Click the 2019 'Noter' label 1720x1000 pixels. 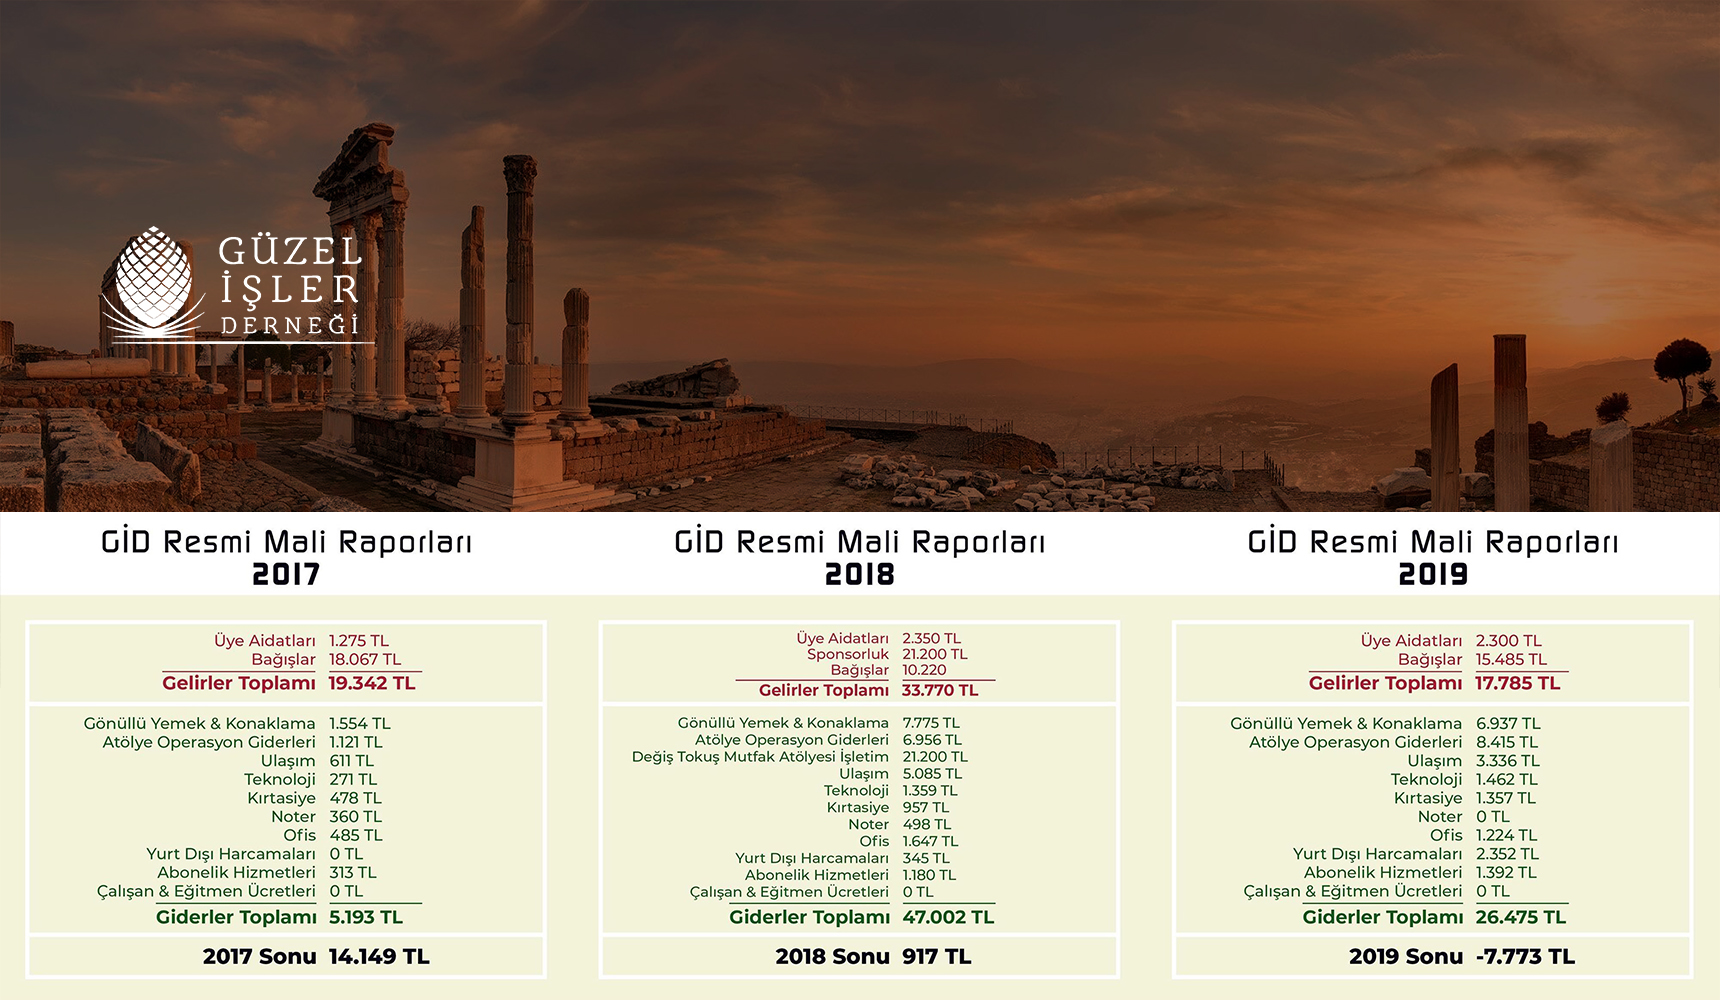coord(1440,817)
